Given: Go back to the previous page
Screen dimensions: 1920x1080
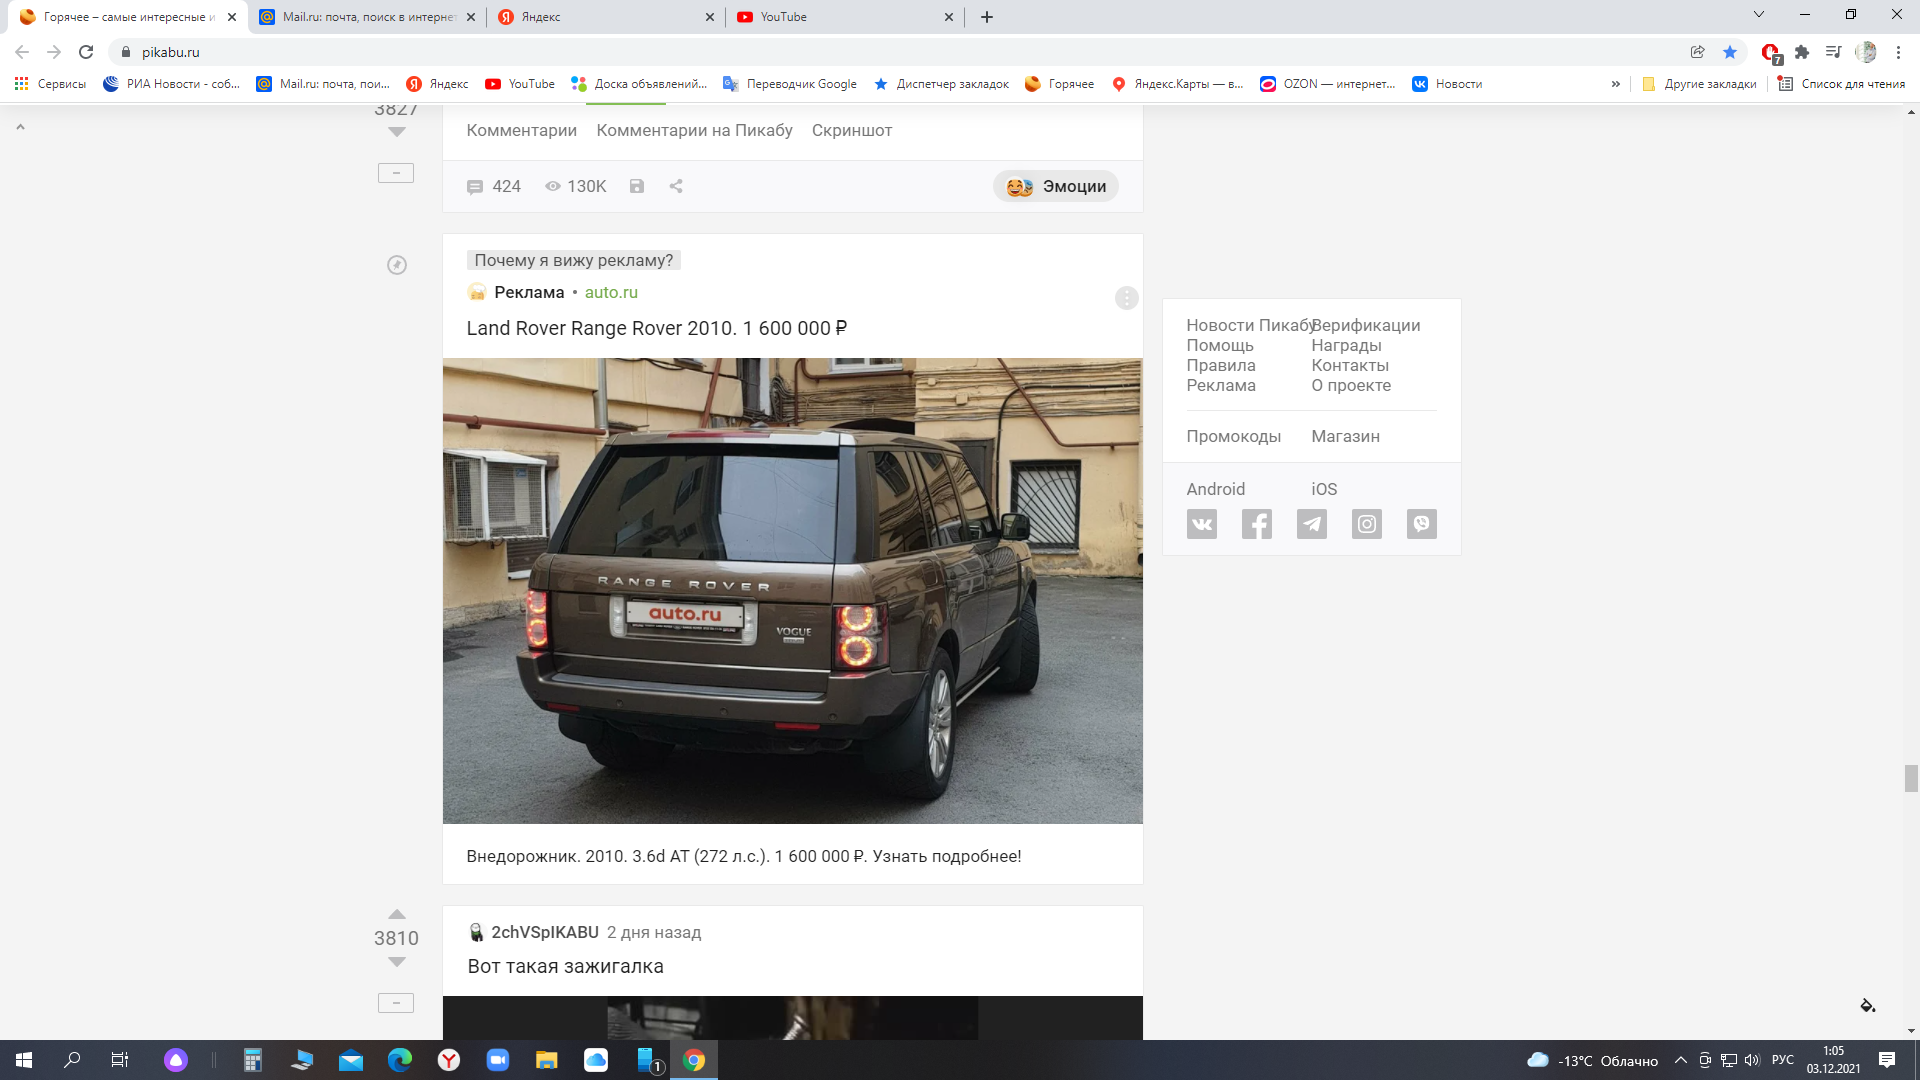Looking at the screenshot, I should (x=22, y=52).
